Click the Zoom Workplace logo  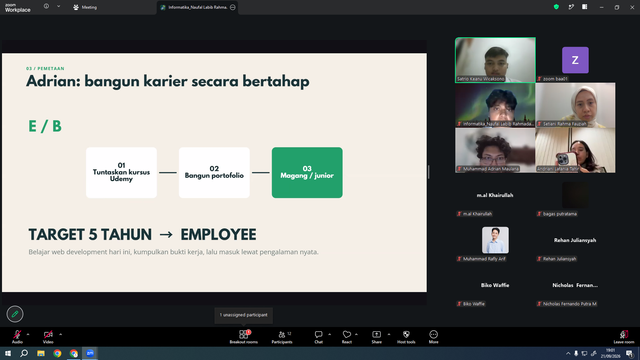18,7
